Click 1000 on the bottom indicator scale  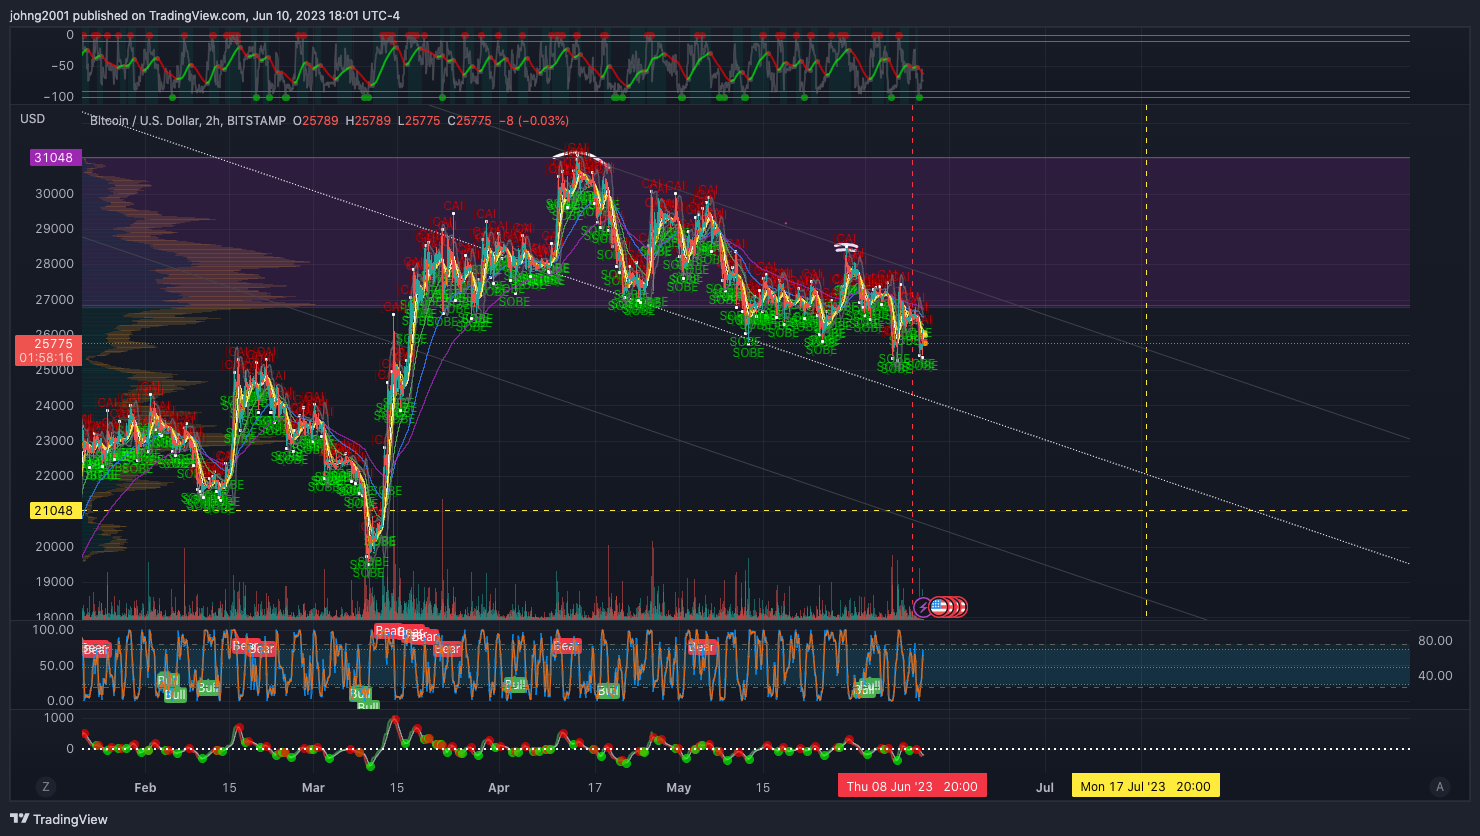(60, 717)
